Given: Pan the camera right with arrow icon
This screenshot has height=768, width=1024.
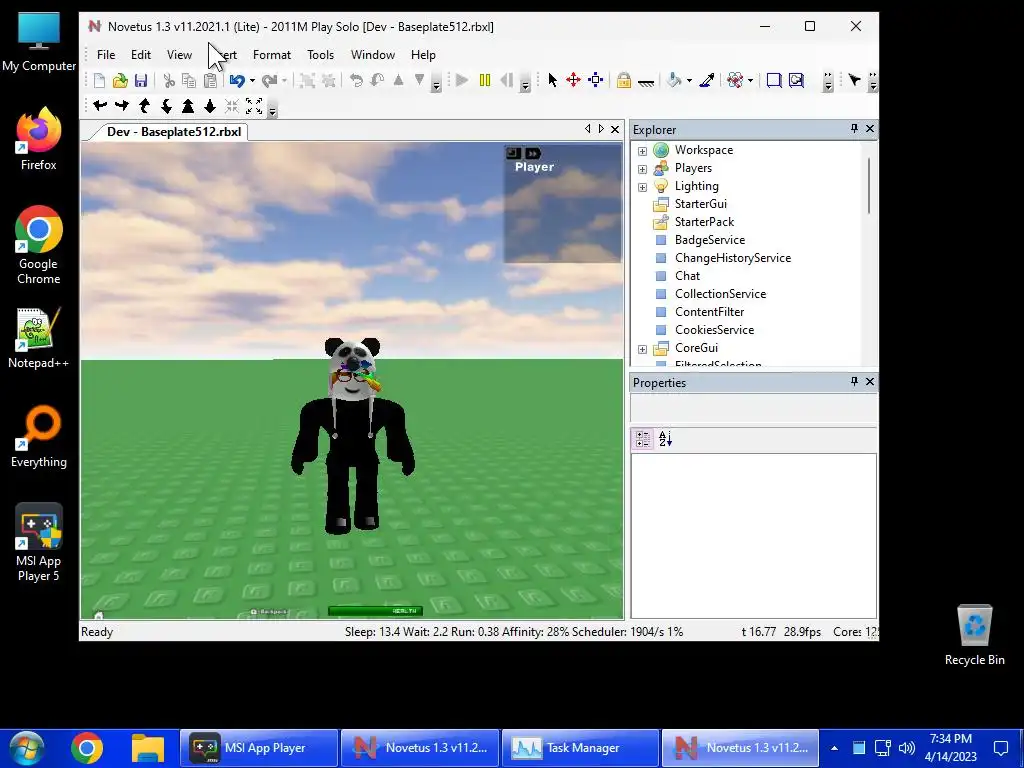Looking at the screenshot, I should [121, 106].
